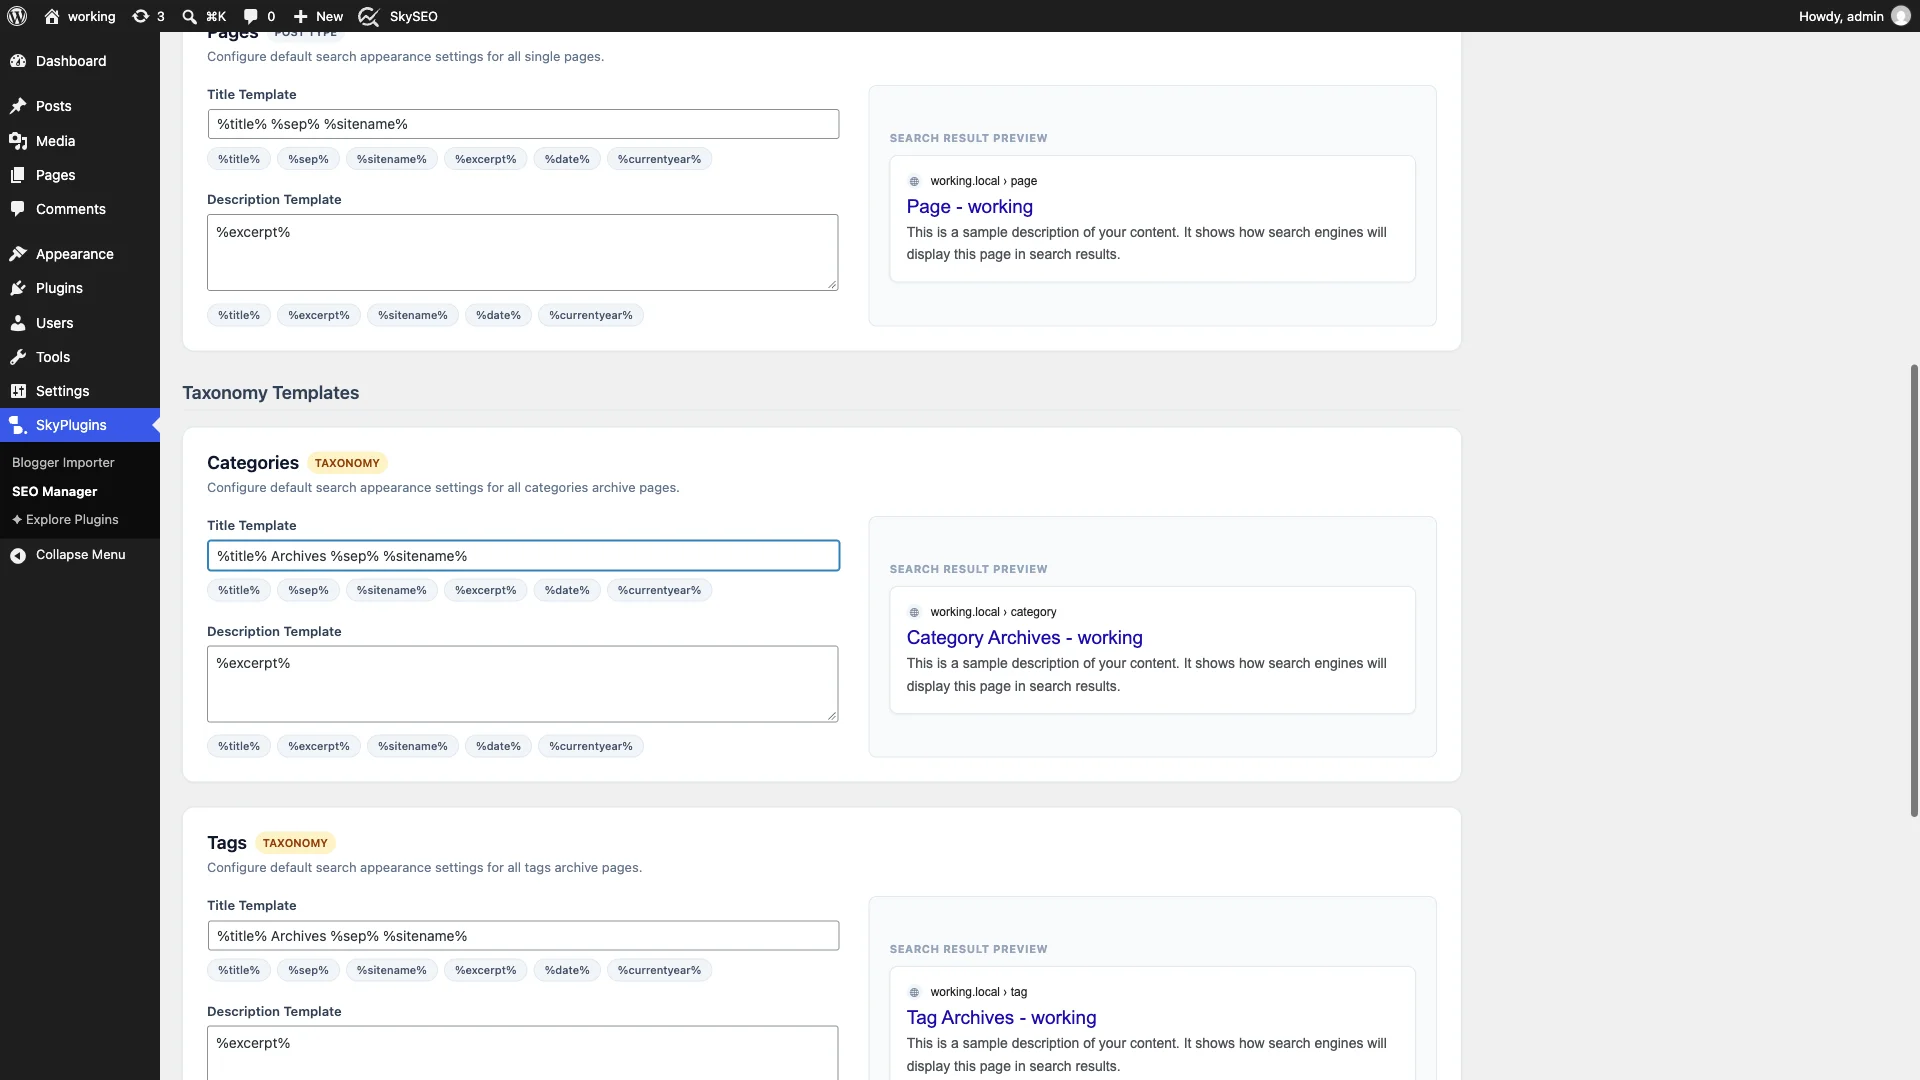
Task: Insert %date% tag into Categories description
Action: point(498,746)
